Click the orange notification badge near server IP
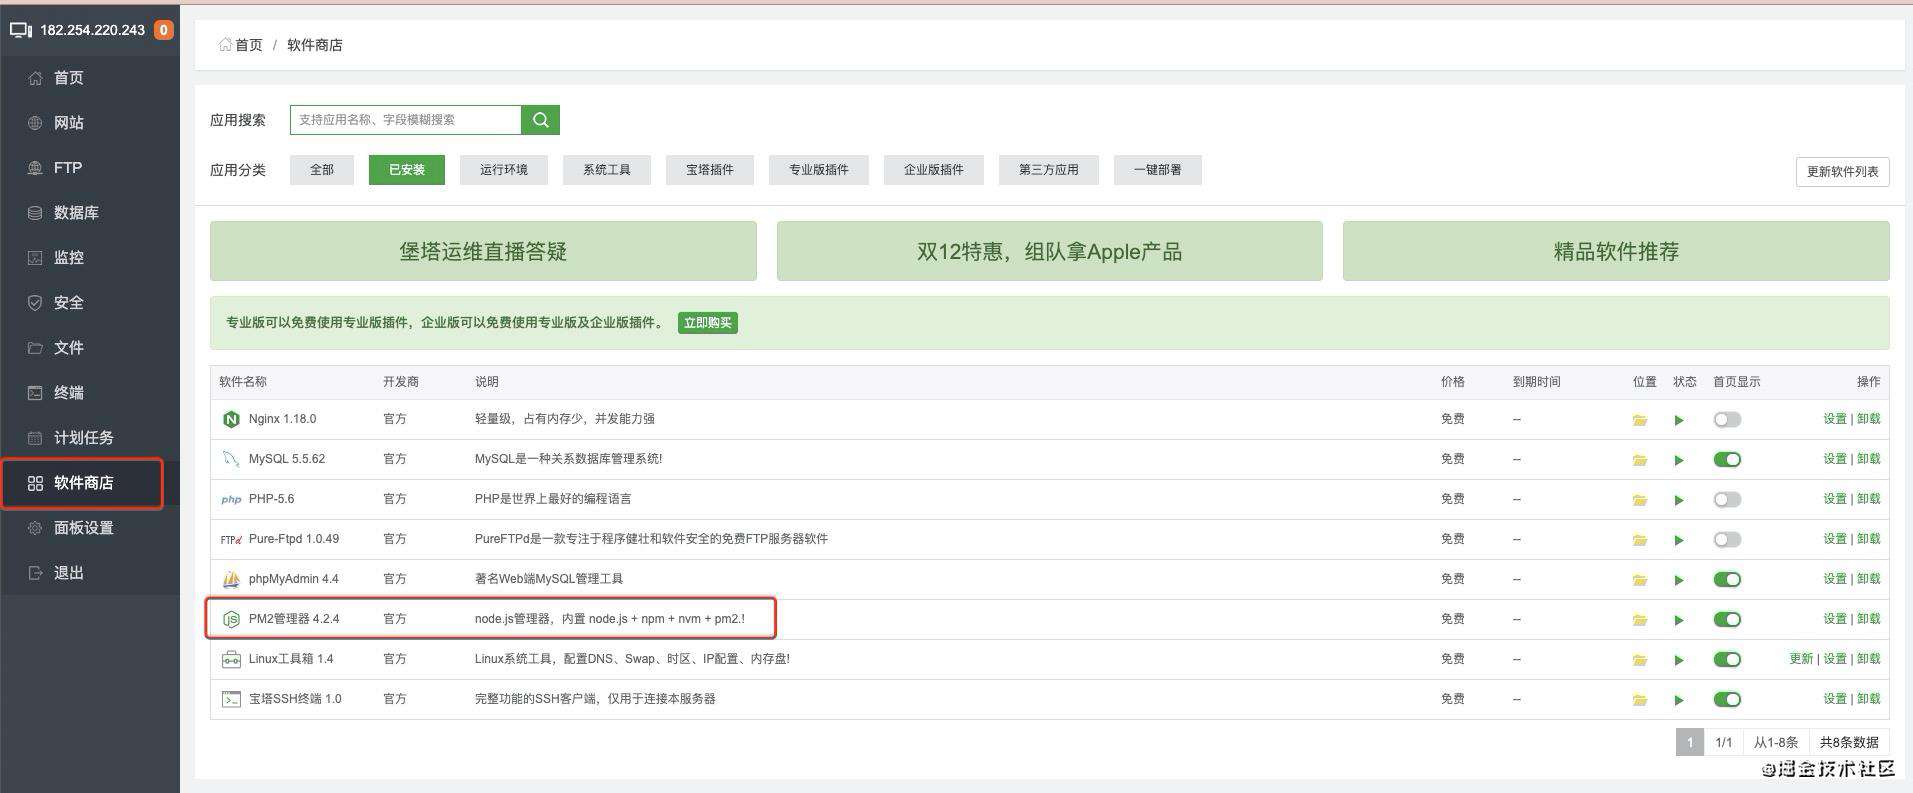The image size is (1913, 793). (x=163, y=30)
